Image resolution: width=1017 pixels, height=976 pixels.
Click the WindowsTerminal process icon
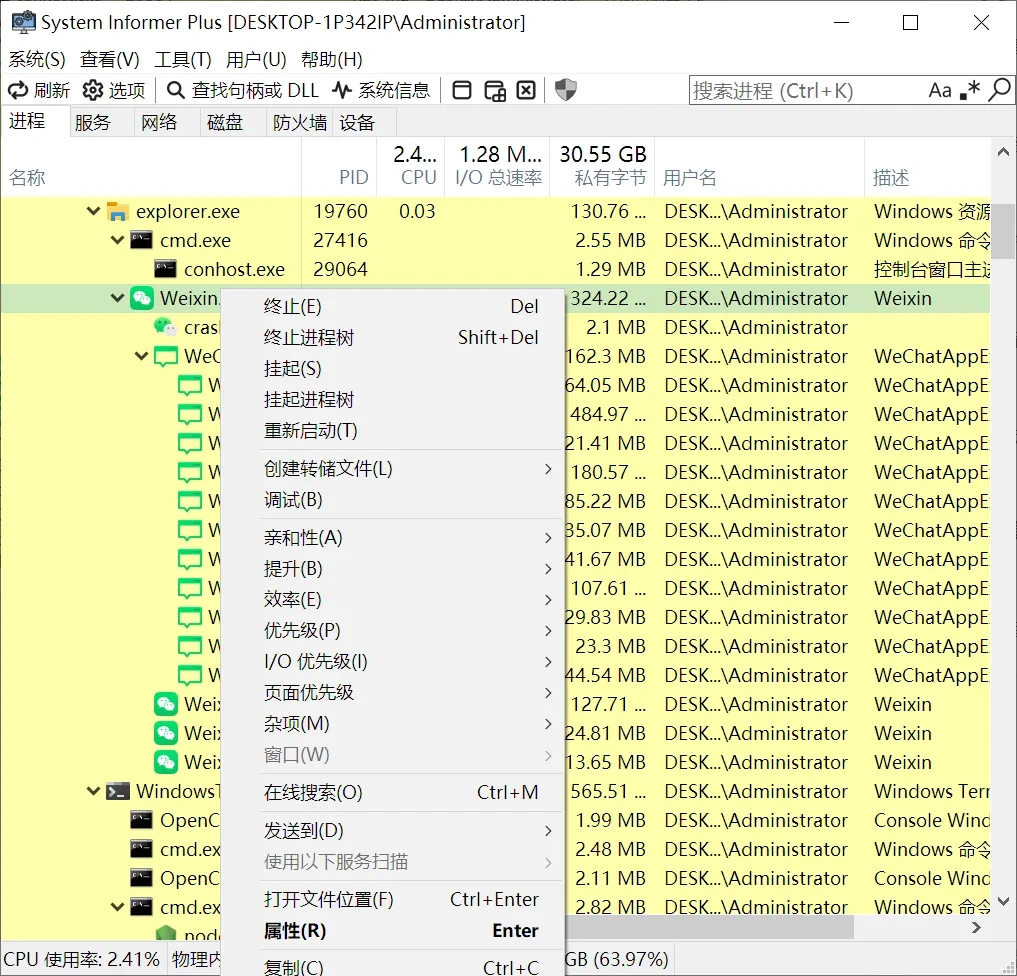[117, 791]
